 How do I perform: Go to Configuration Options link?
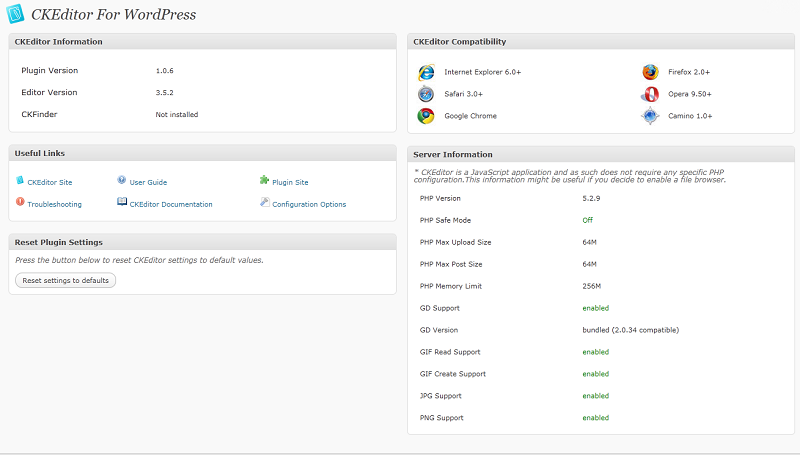(309, 204)
